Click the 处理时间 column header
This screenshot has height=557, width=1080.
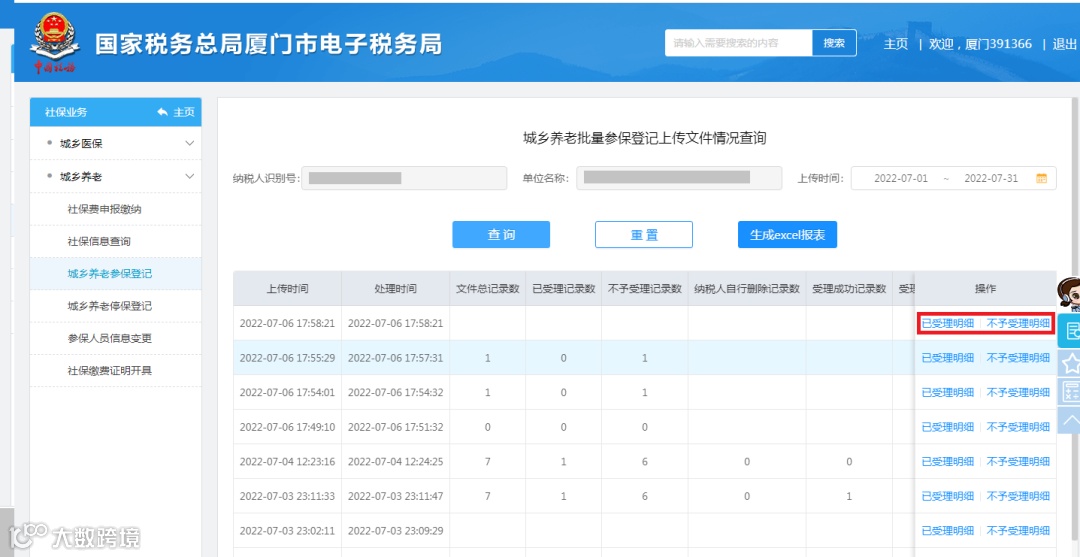395,288
